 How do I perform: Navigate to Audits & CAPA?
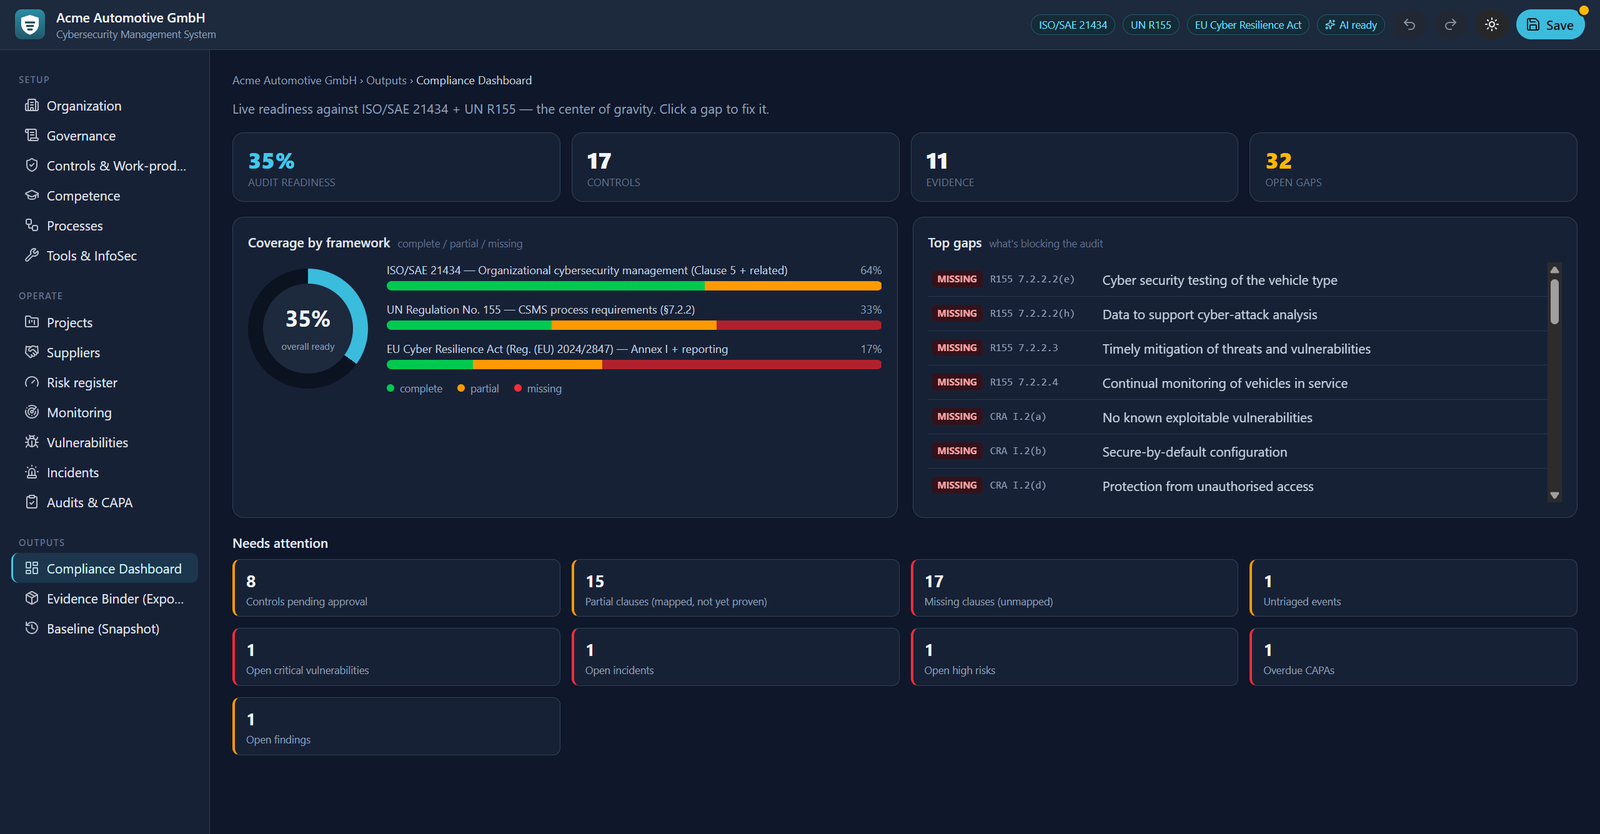tap(105, 503)
